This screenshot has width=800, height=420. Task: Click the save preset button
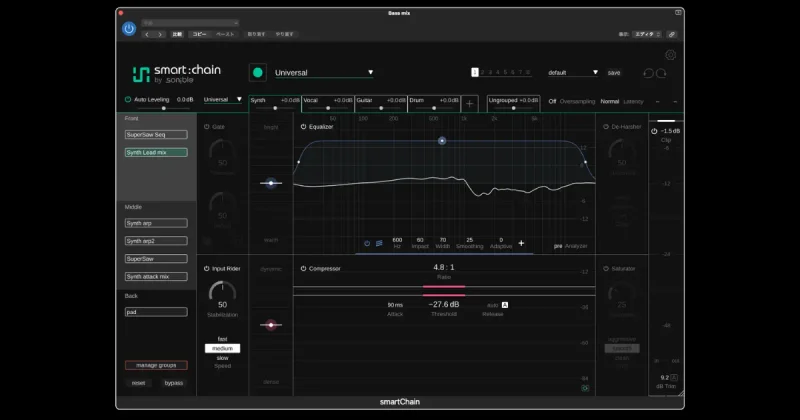614,72
